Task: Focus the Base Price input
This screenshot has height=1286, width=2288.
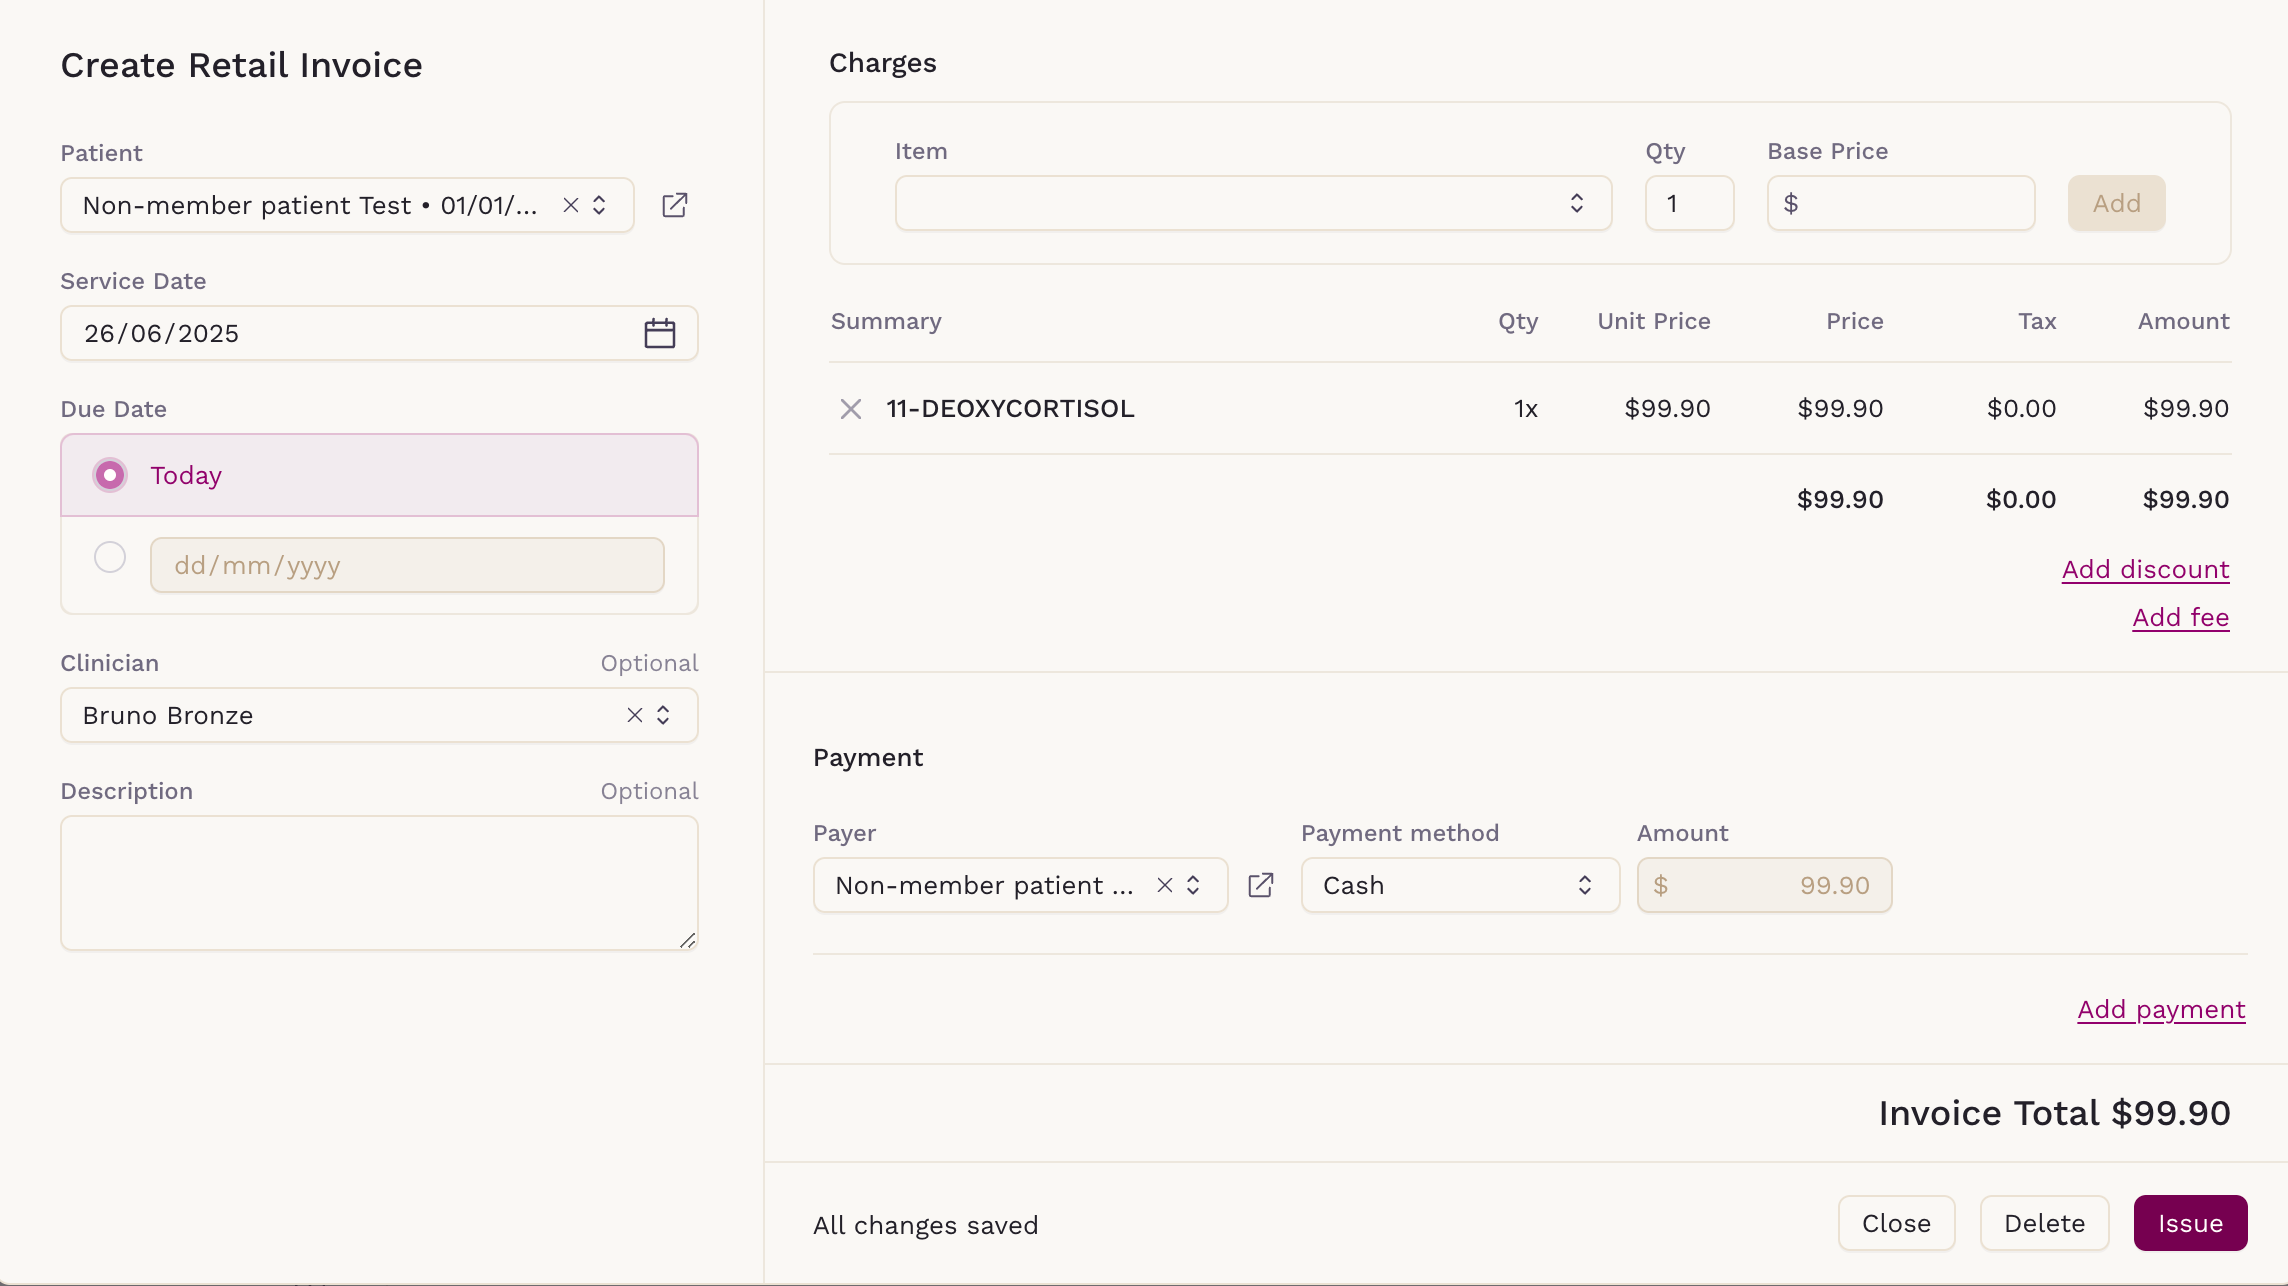Action: coord(1900,203)
